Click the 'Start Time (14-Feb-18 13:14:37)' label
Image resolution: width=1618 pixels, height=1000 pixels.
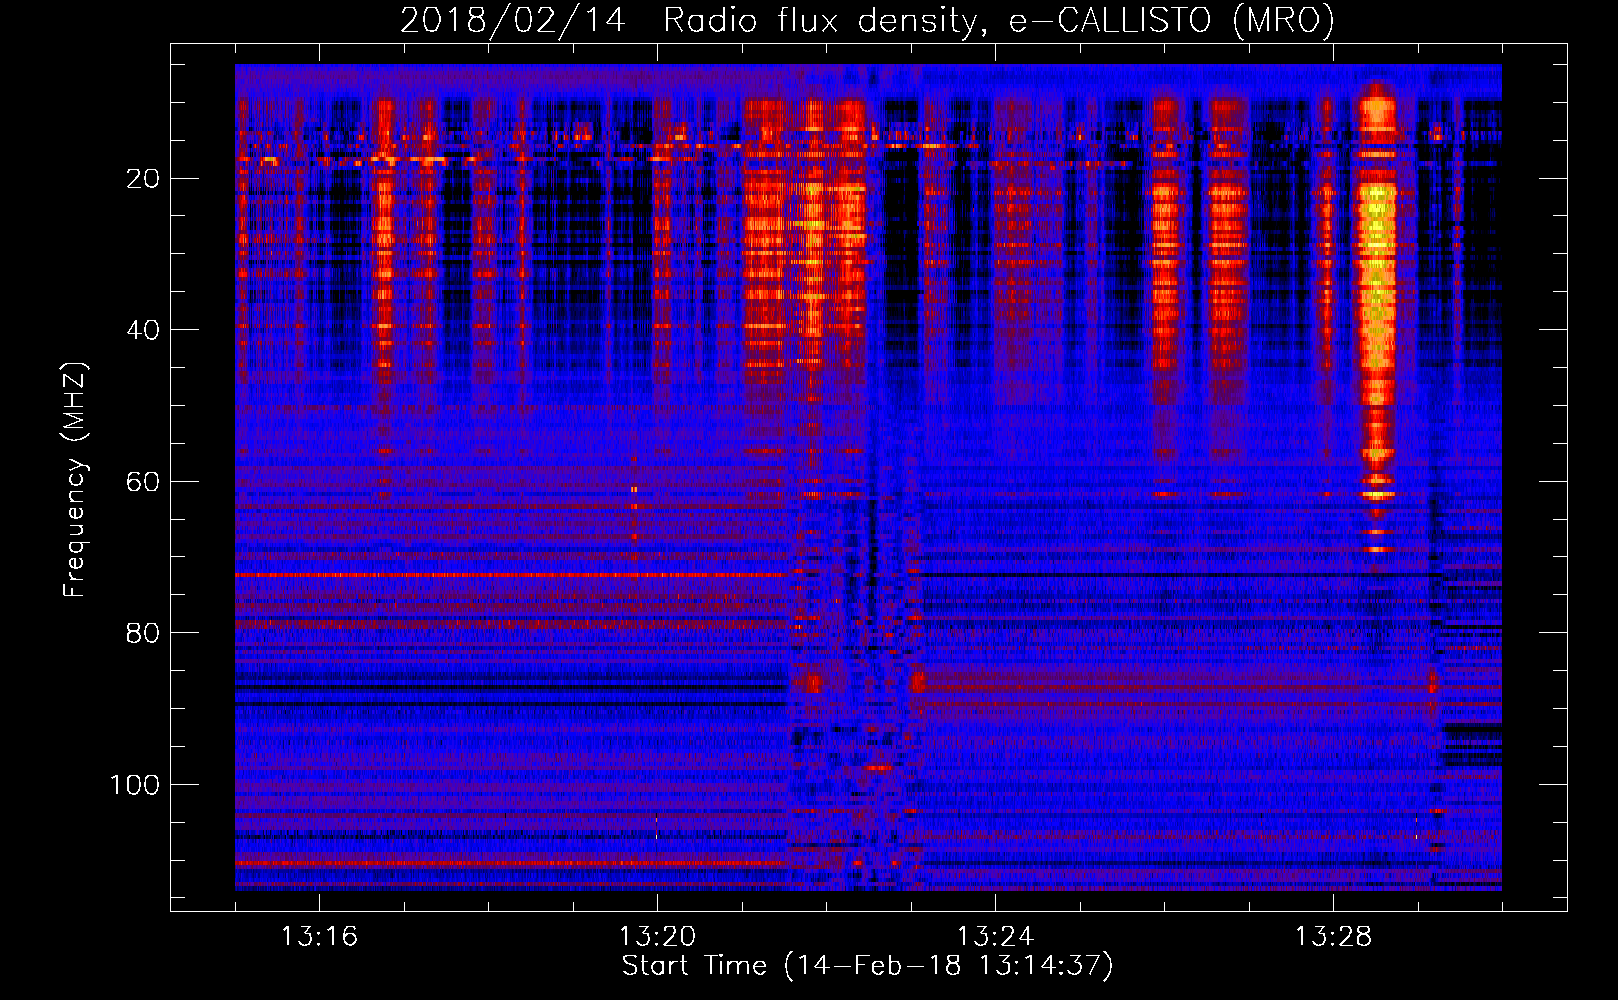[867, 966]
